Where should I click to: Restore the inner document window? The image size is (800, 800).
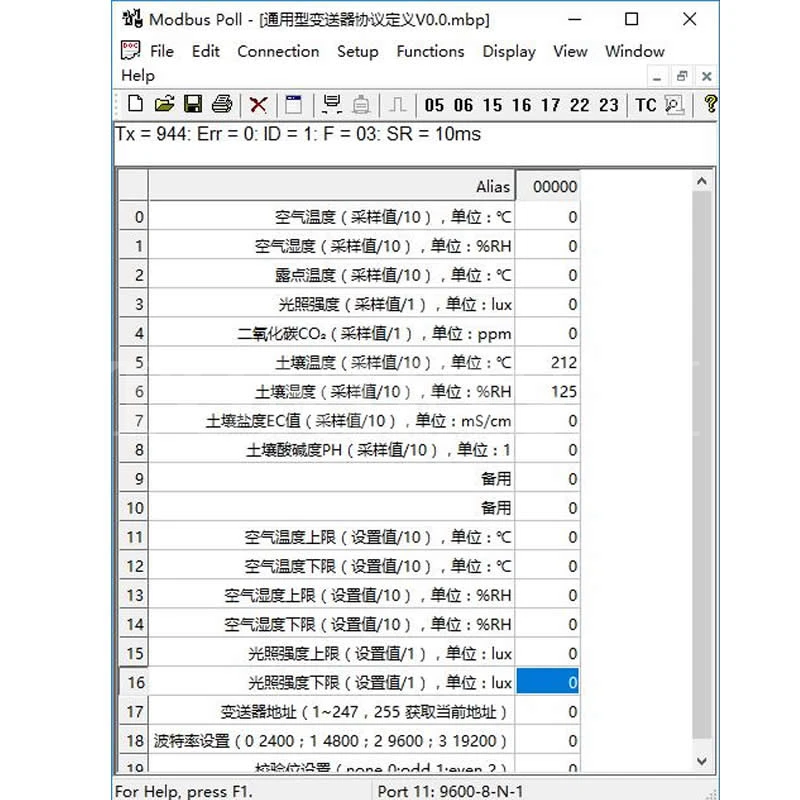pyautogui.click(x=682, y=77)
